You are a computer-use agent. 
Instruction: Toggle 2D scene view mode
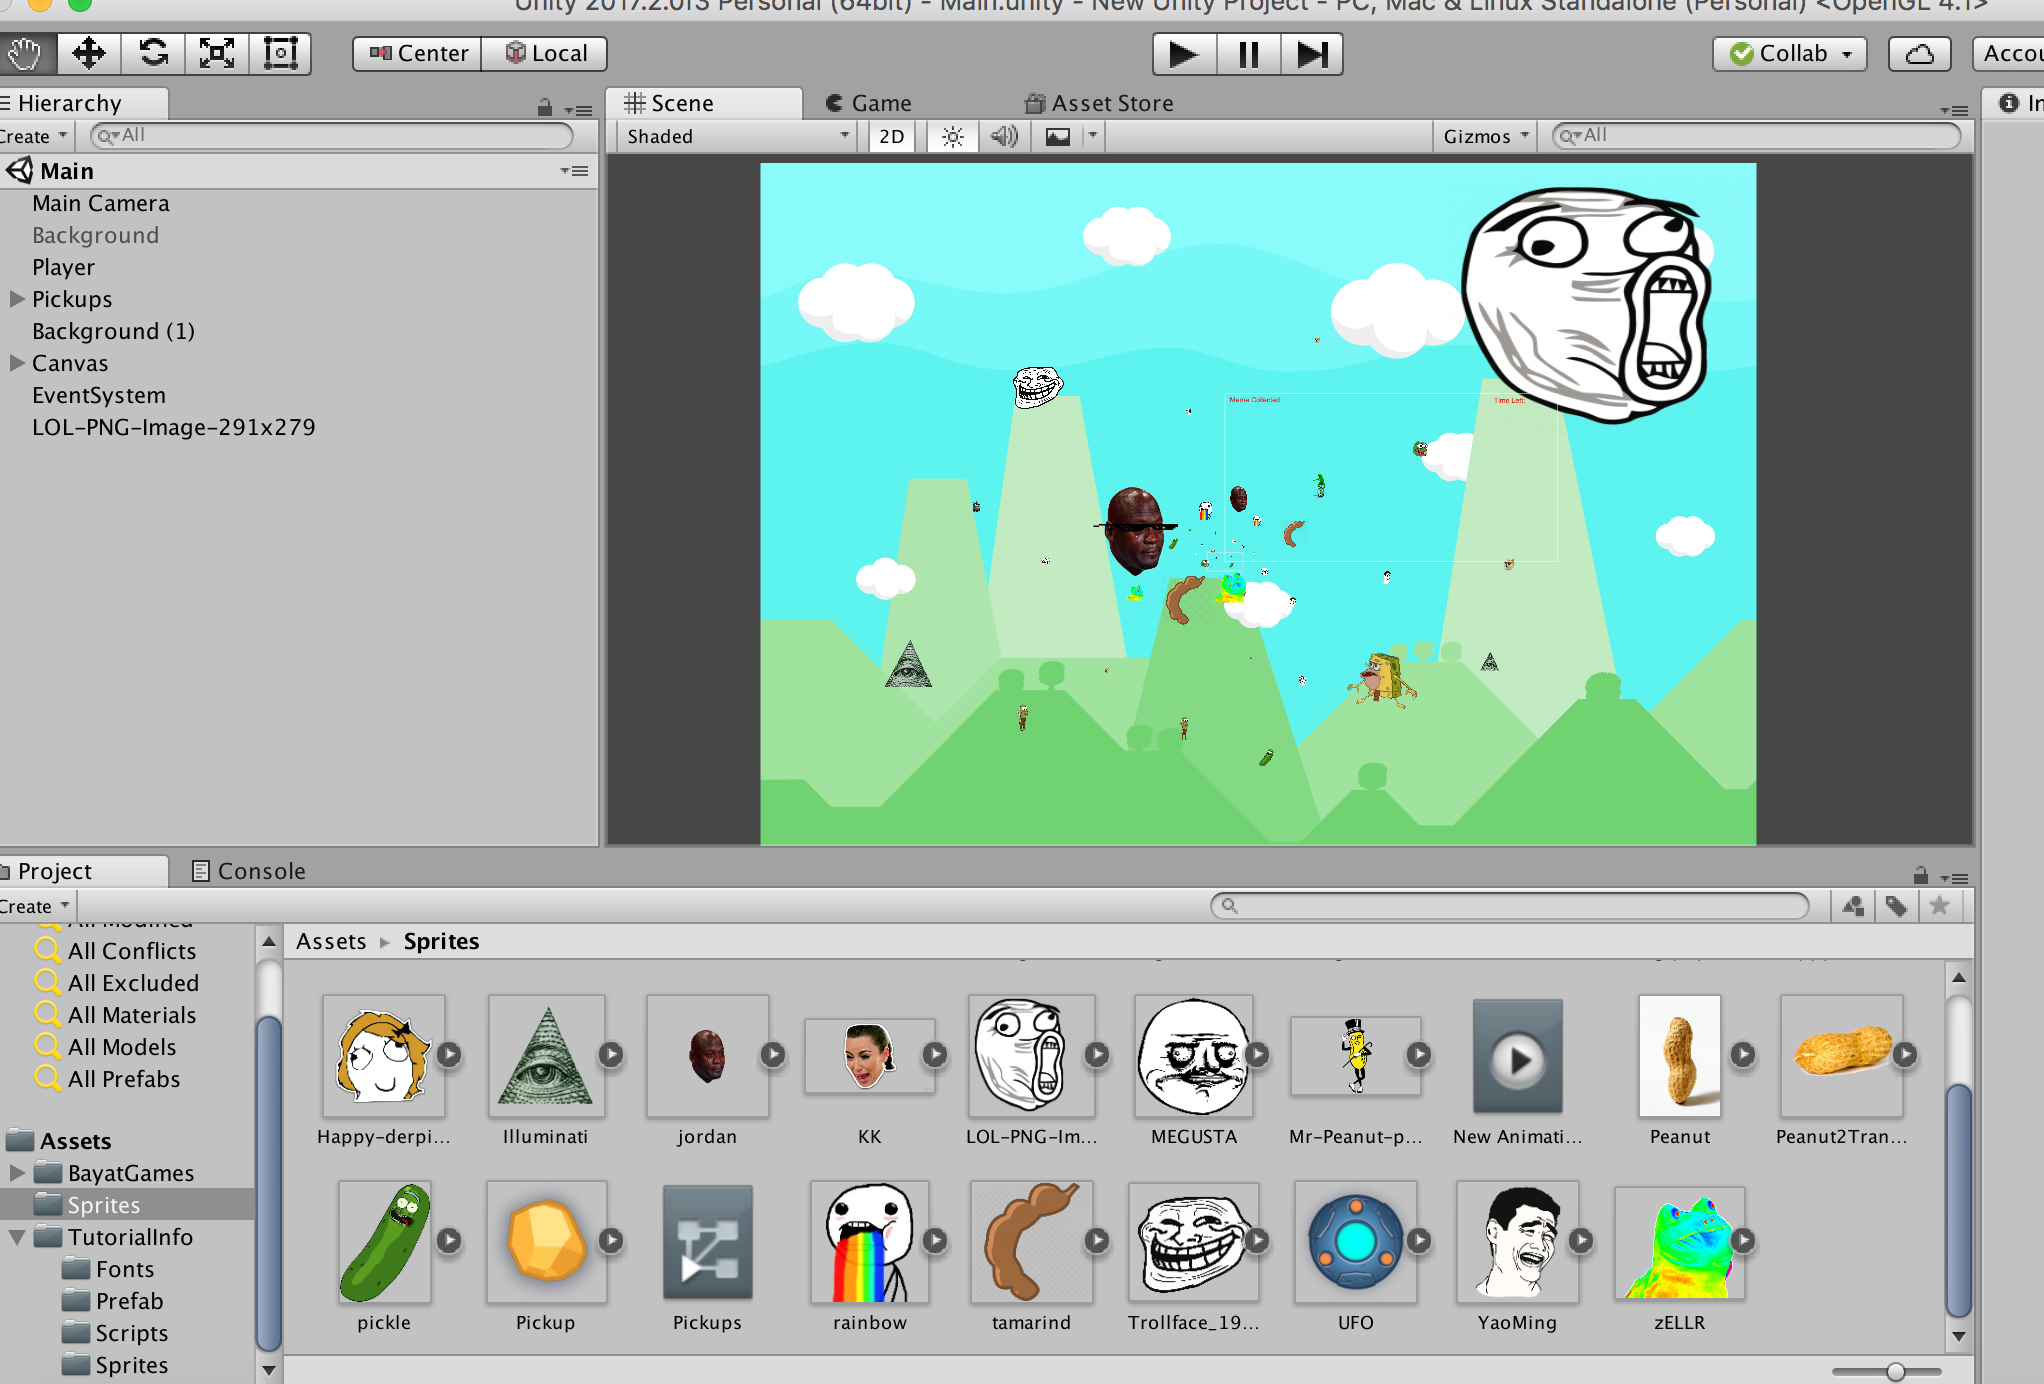[891, 137]
